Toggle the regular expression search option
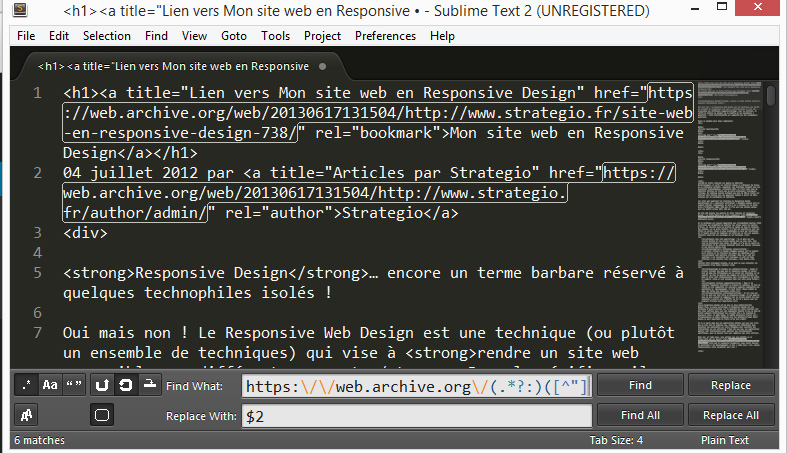 (x=24, y=385)
